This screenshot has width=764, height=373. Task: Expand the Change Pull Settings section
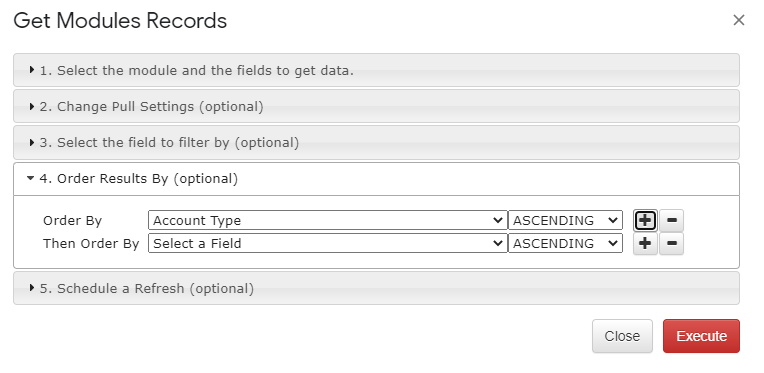tap(376, 106)
